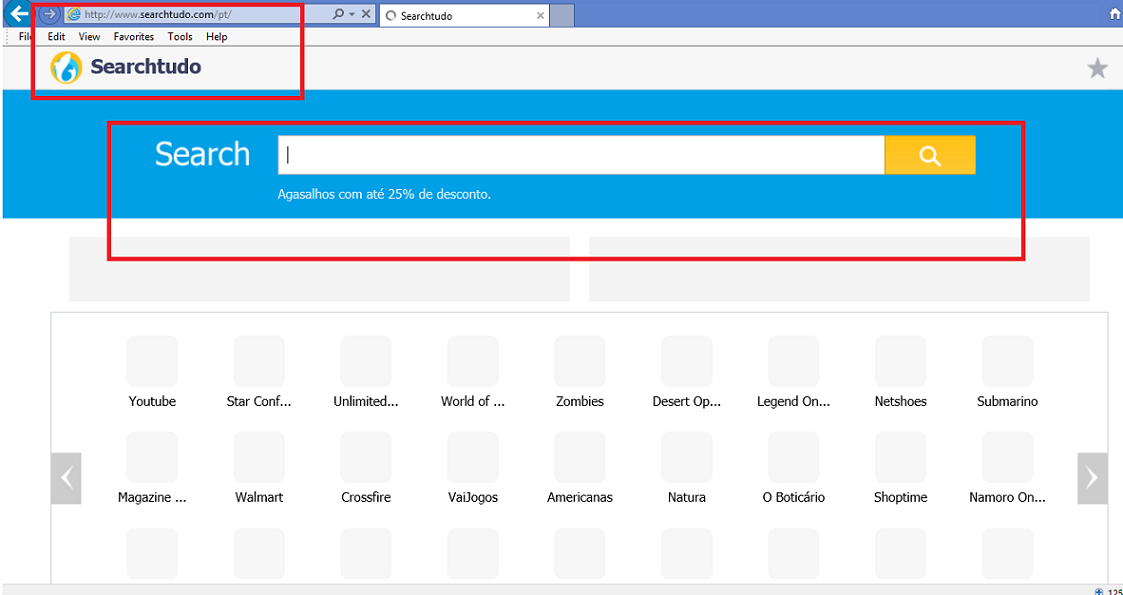Image resolution: width=1123 pixels, height=595 pixels.
Task: Stop loading with the X button
Action: pyautogui.click(x=366, y=14)
